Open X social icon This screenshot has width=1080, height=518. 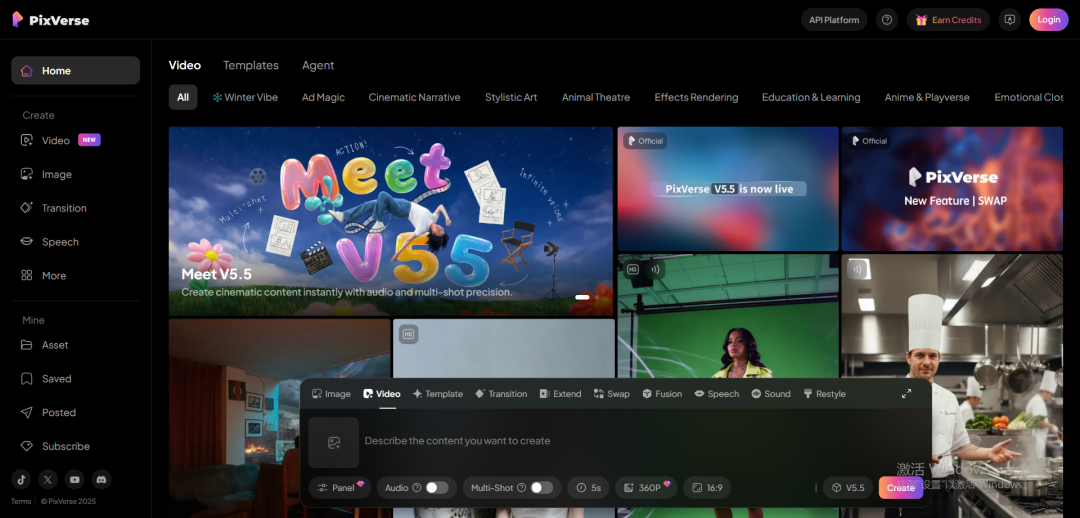tap(48, 479)
